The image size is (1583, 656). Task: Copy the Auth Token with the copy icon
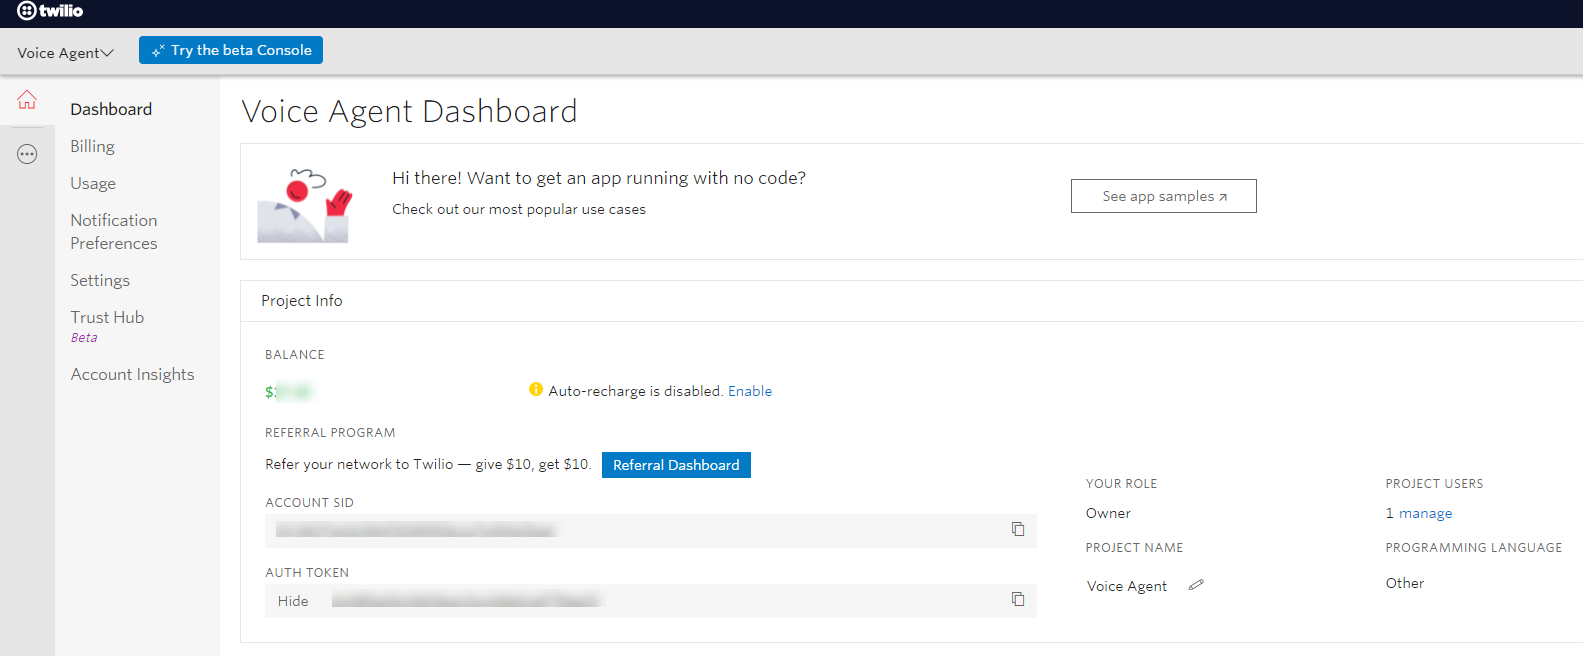tap(1018, 599)
